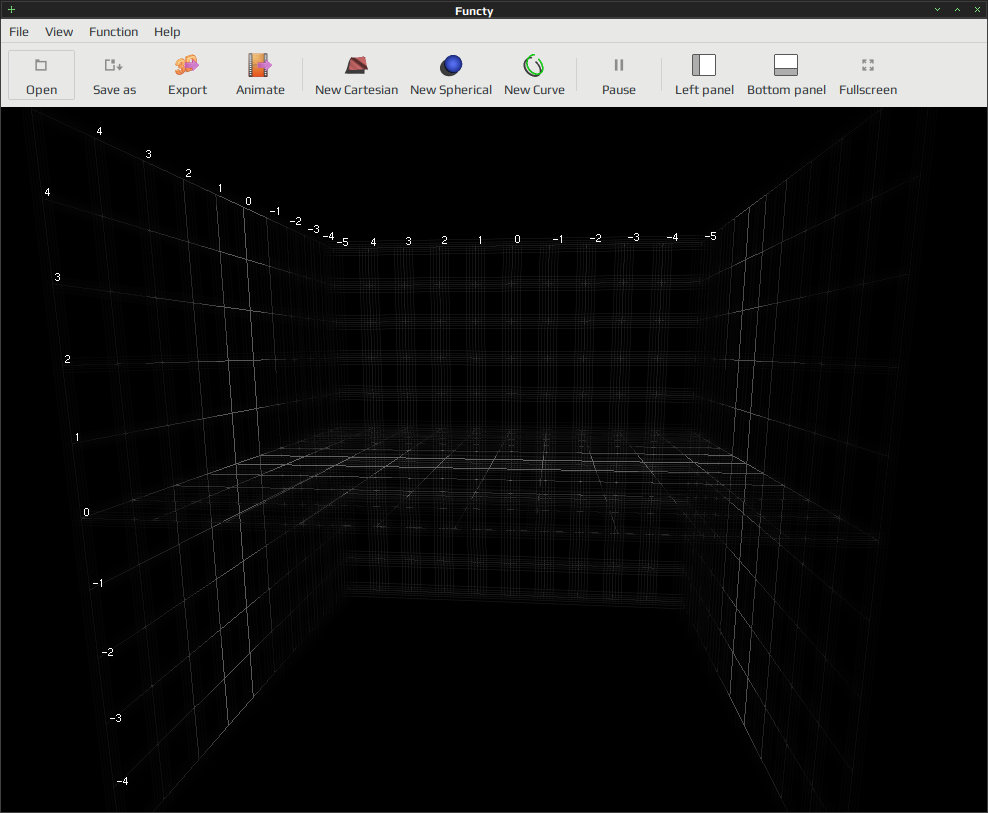Click the green plus icon in title bar
988x813 pixels.
(11, 9)
